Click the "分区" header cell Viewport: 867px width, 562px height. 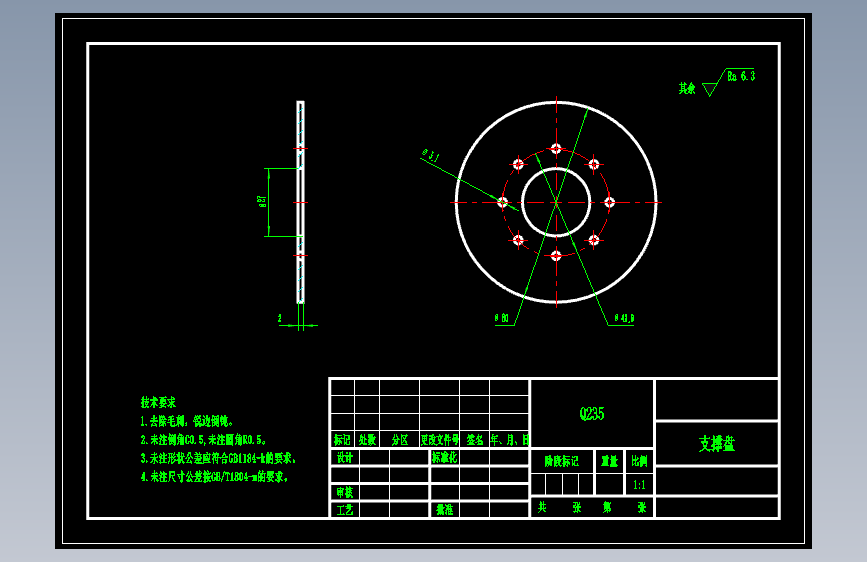click(x=399, y=440)
